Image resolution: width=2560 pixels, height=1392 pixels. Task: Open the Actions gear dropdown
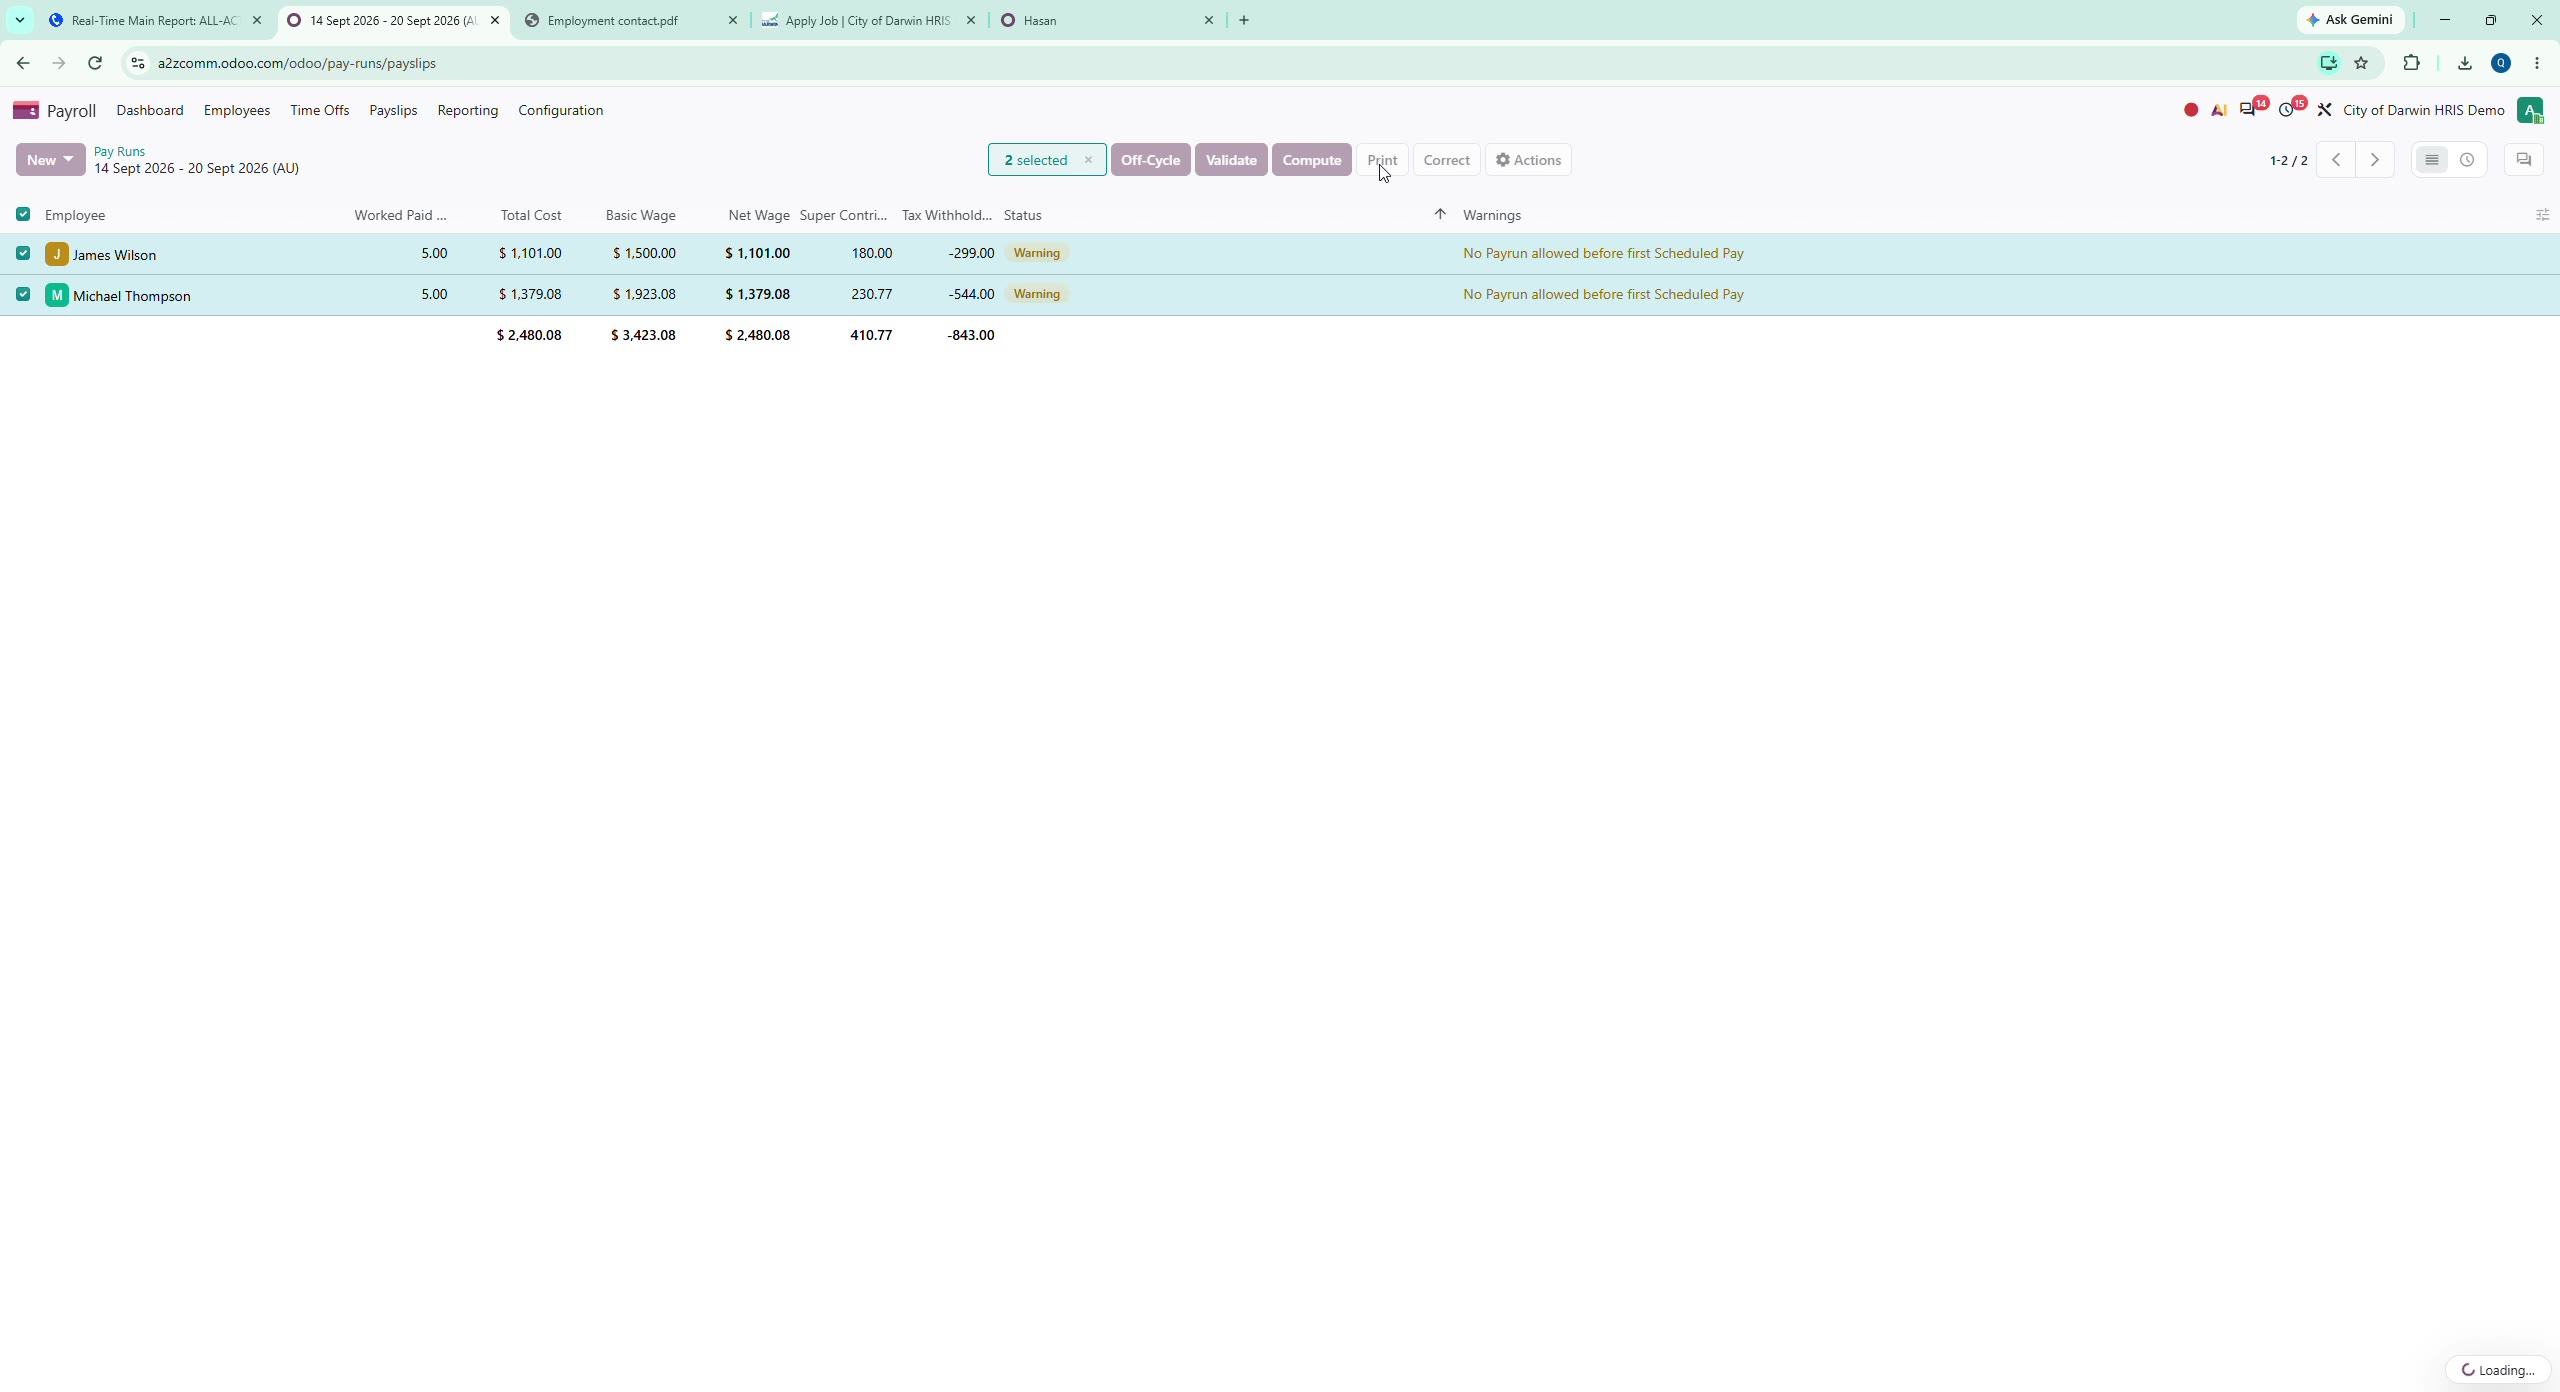pyautogui.click(x=1528, y=160)
